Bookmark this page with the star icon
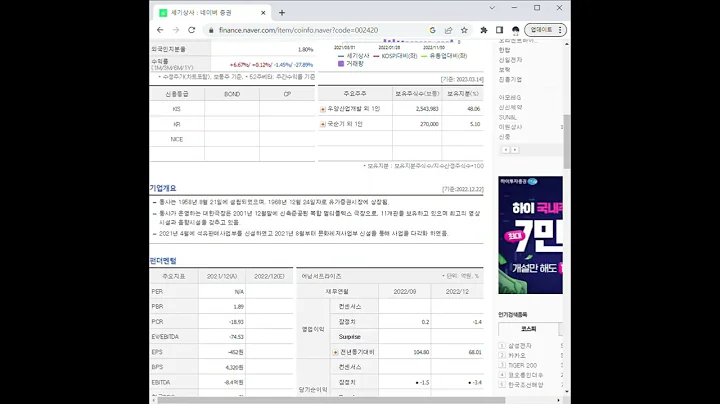Screen dimensions: 720x404 coord(464,30)
